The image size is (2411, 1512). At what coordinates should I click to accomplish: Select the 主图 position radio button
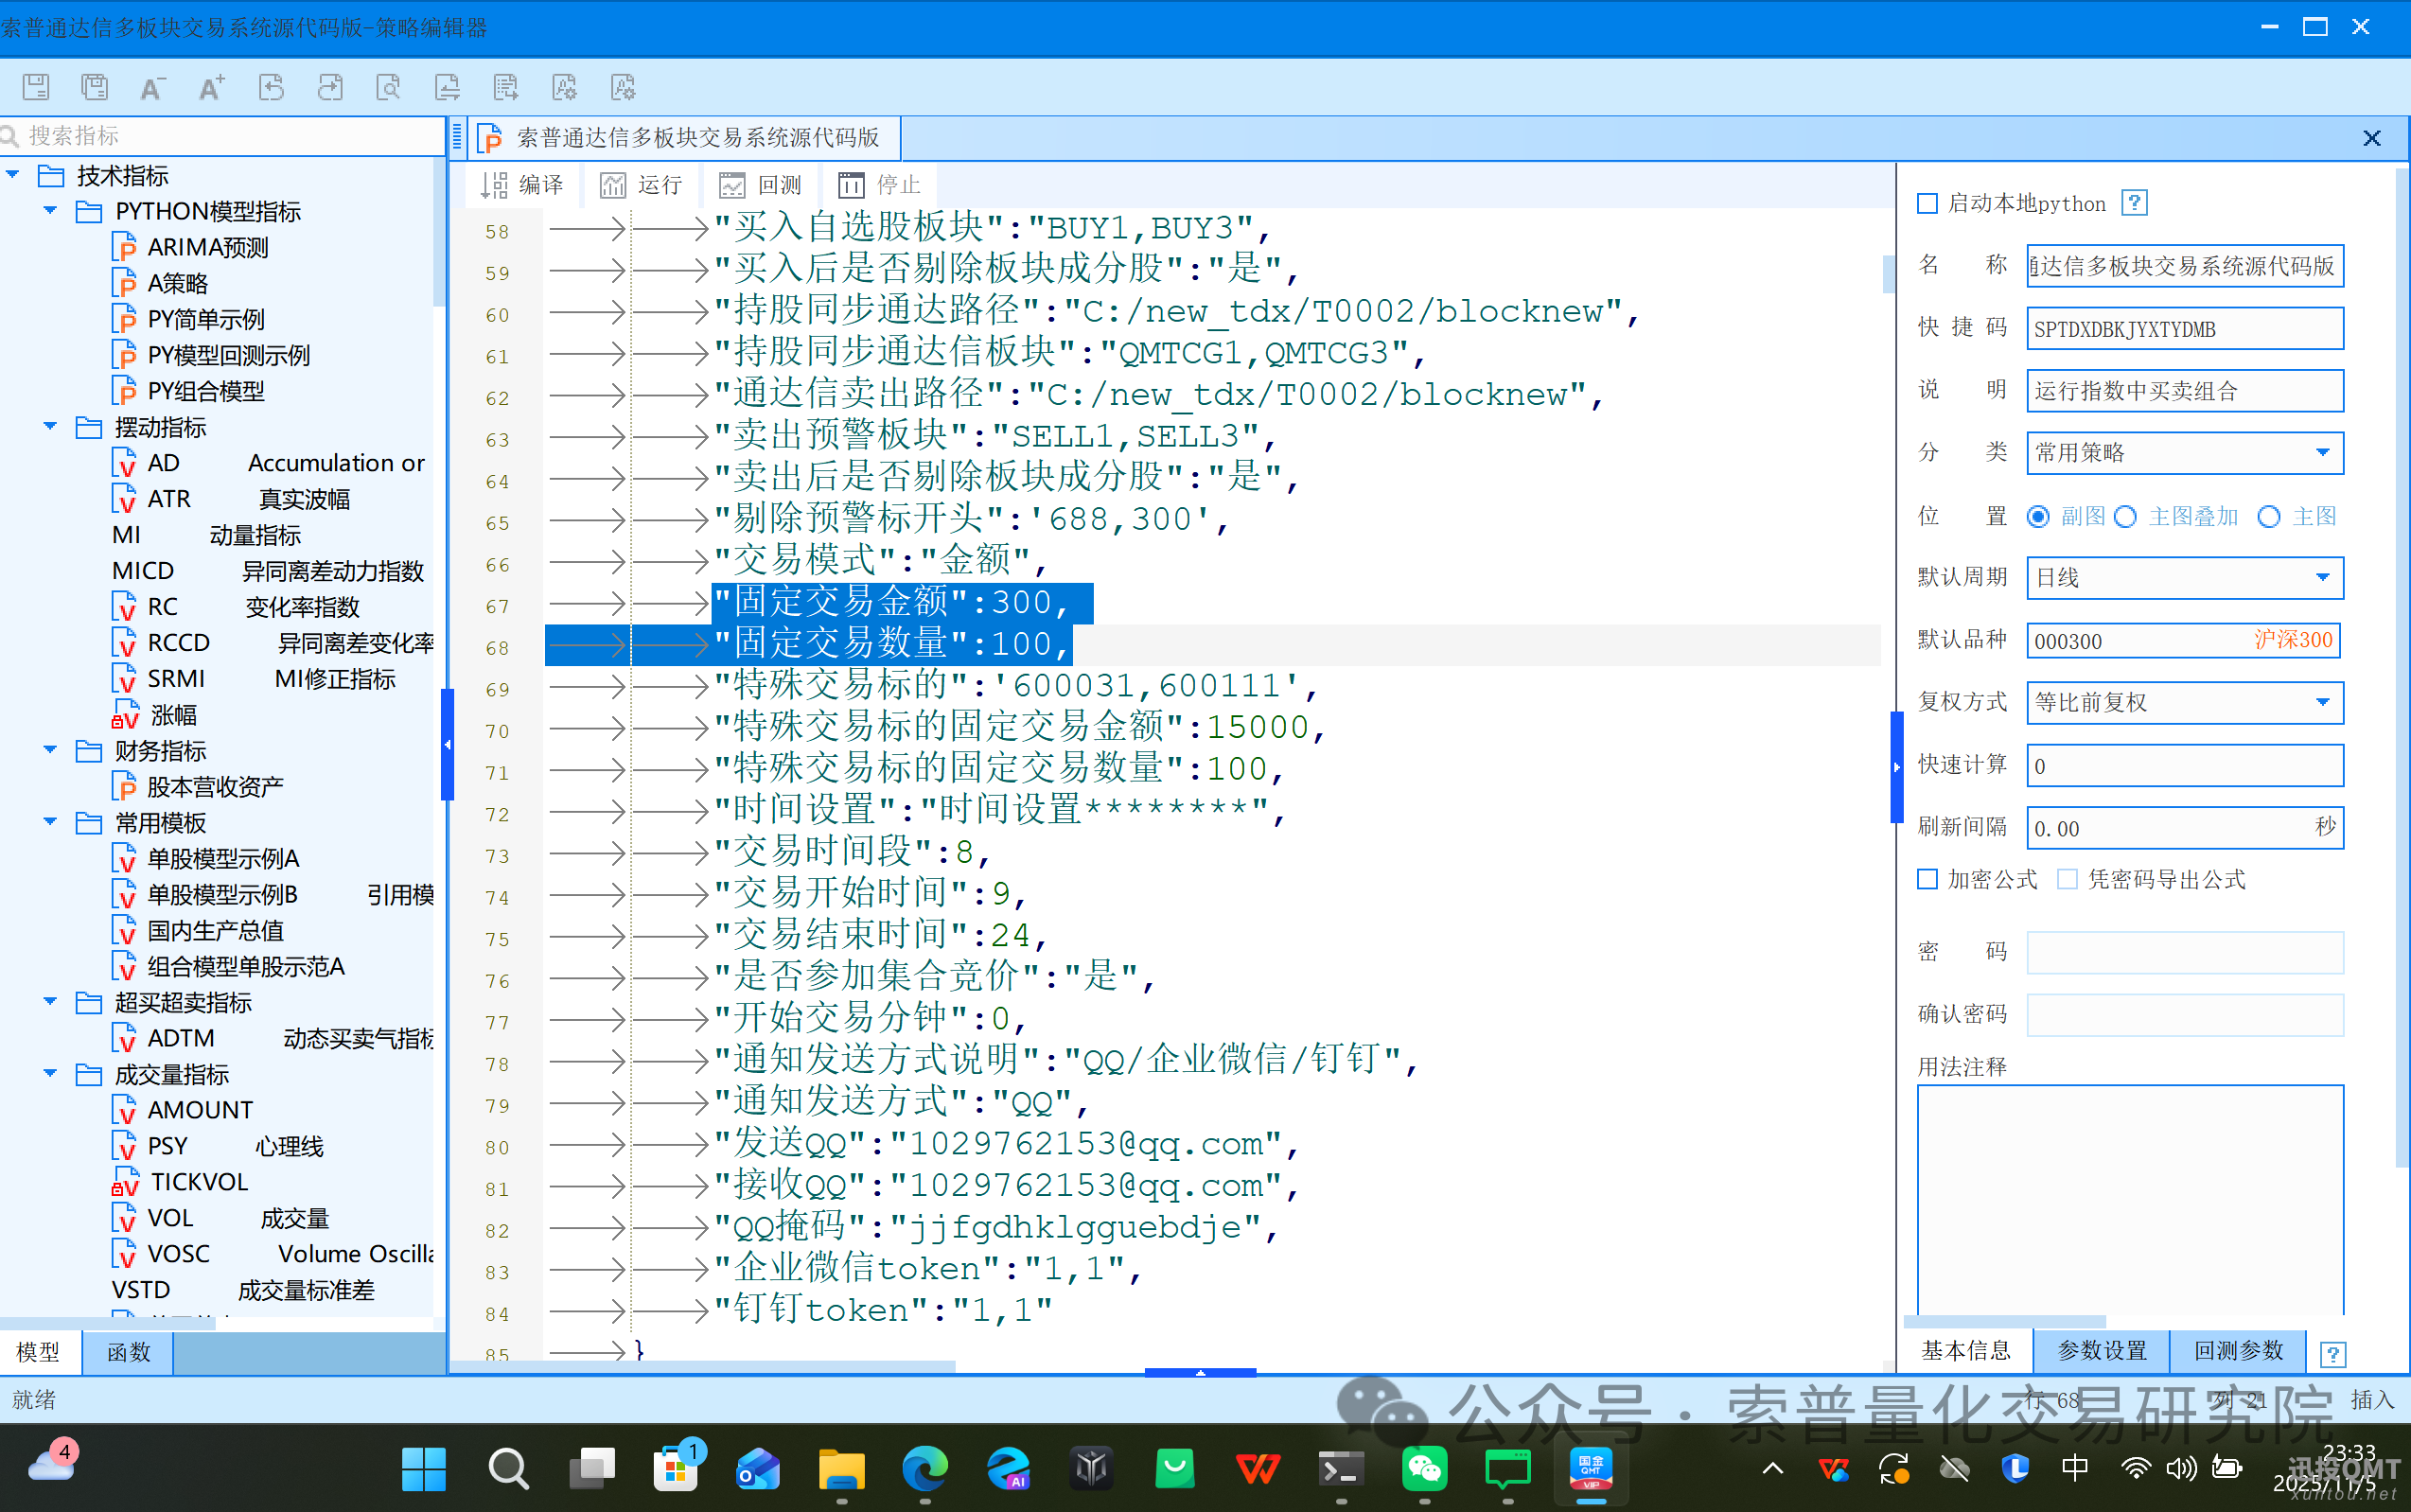pos(2269,516)
